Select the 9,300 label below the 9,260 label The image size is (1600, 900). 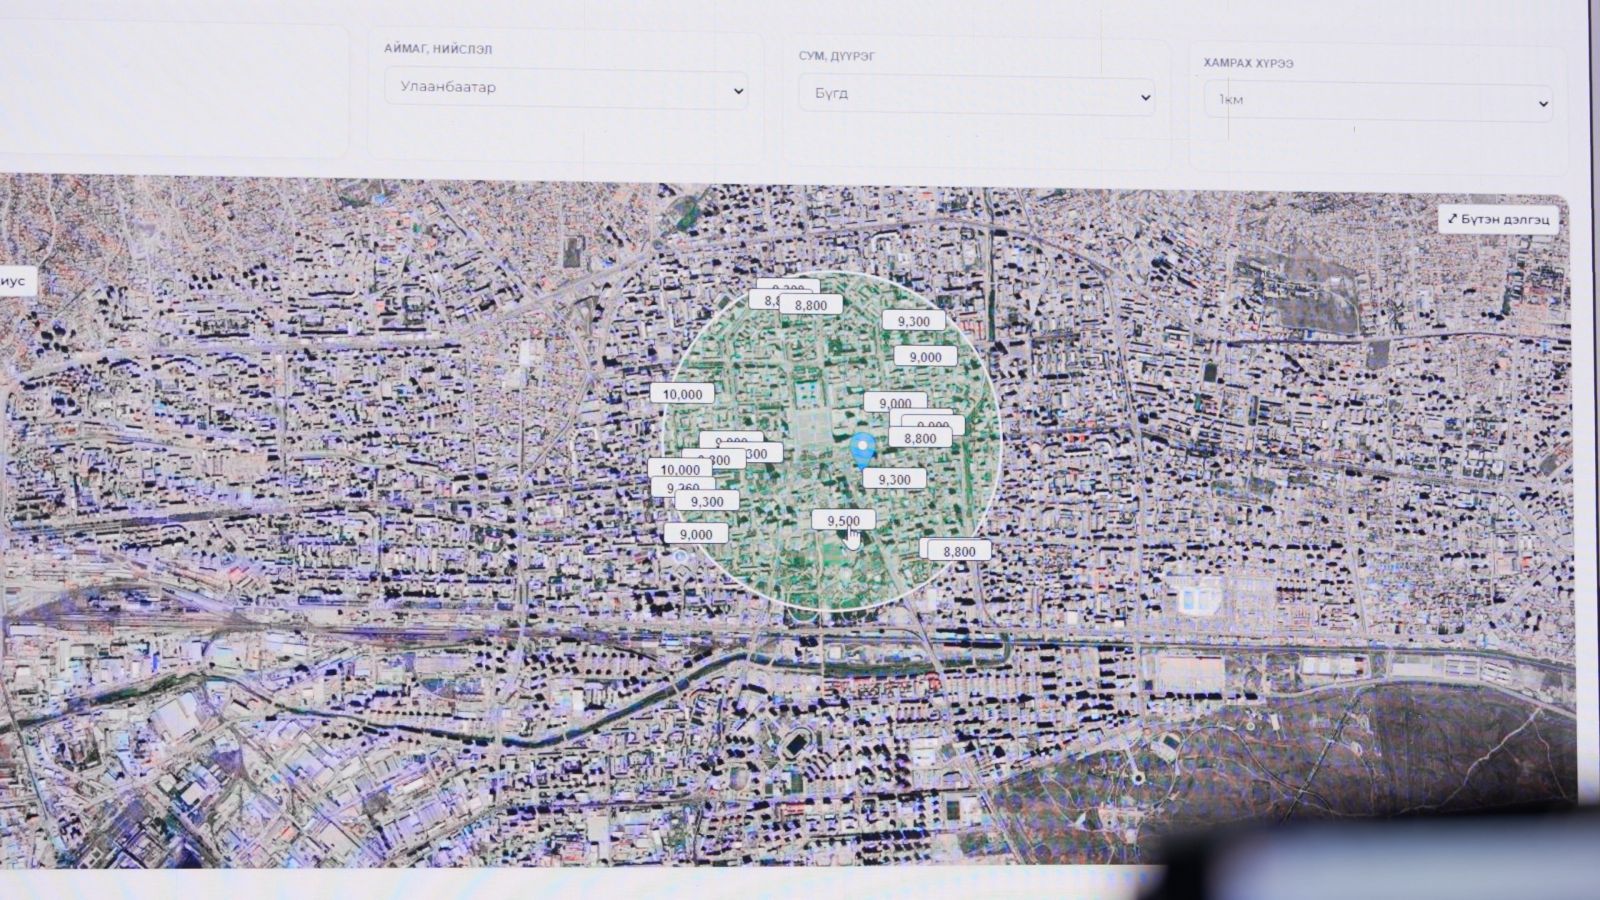point(707,501)
